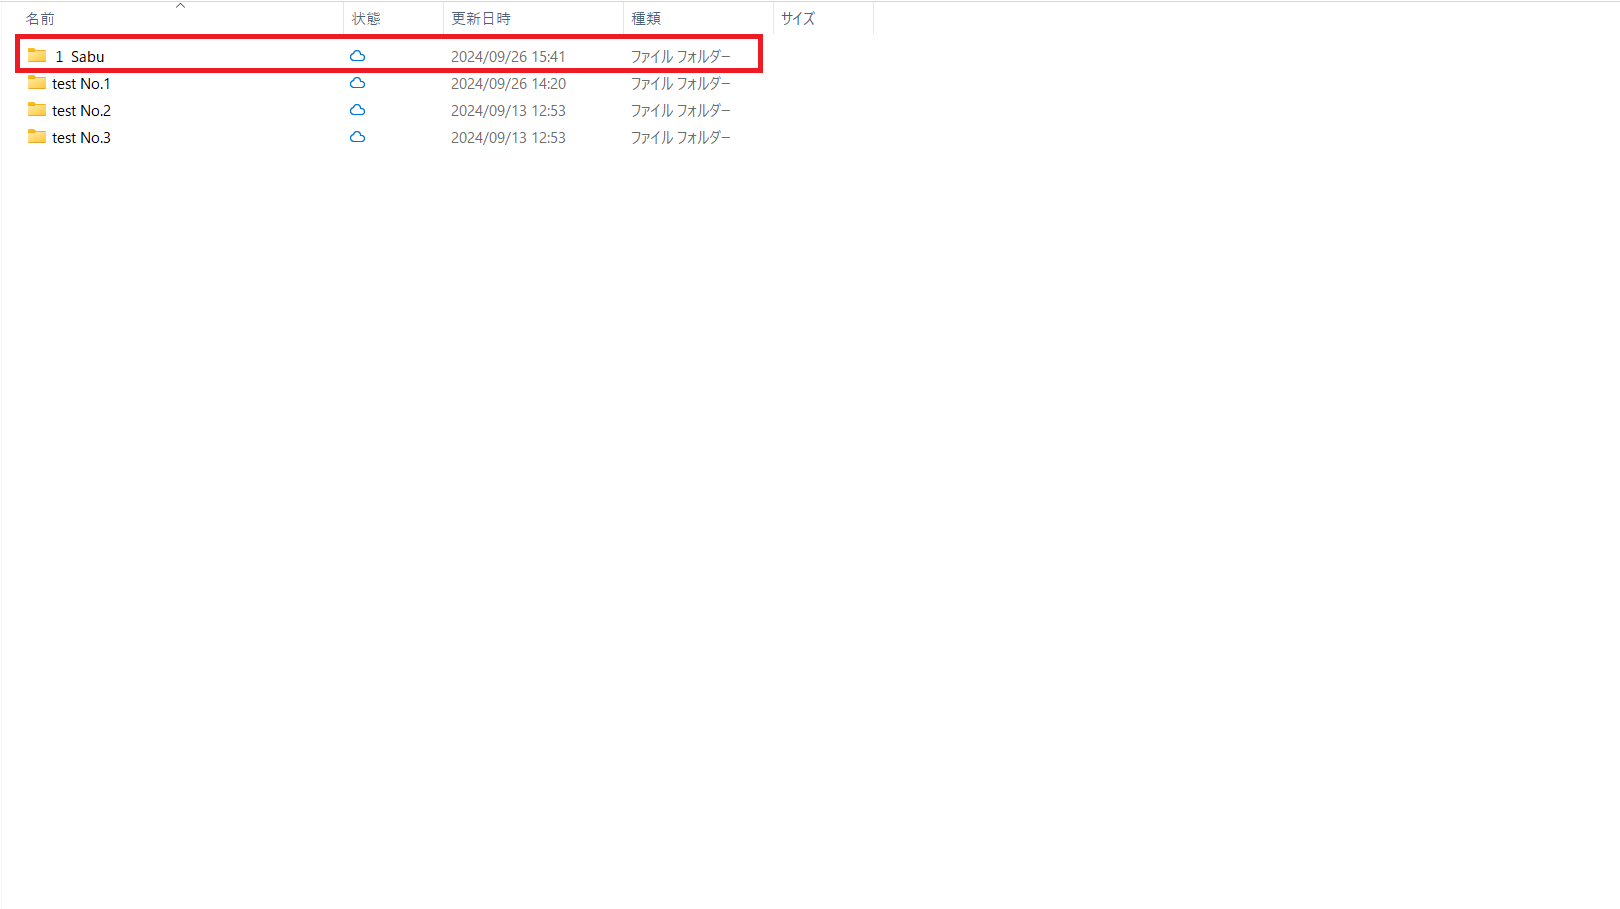The height and width of the screenshot is (909, 1620).
Task: Click ファイル フォルダー type in test No.1 row
Action: (x=681, y=83)
